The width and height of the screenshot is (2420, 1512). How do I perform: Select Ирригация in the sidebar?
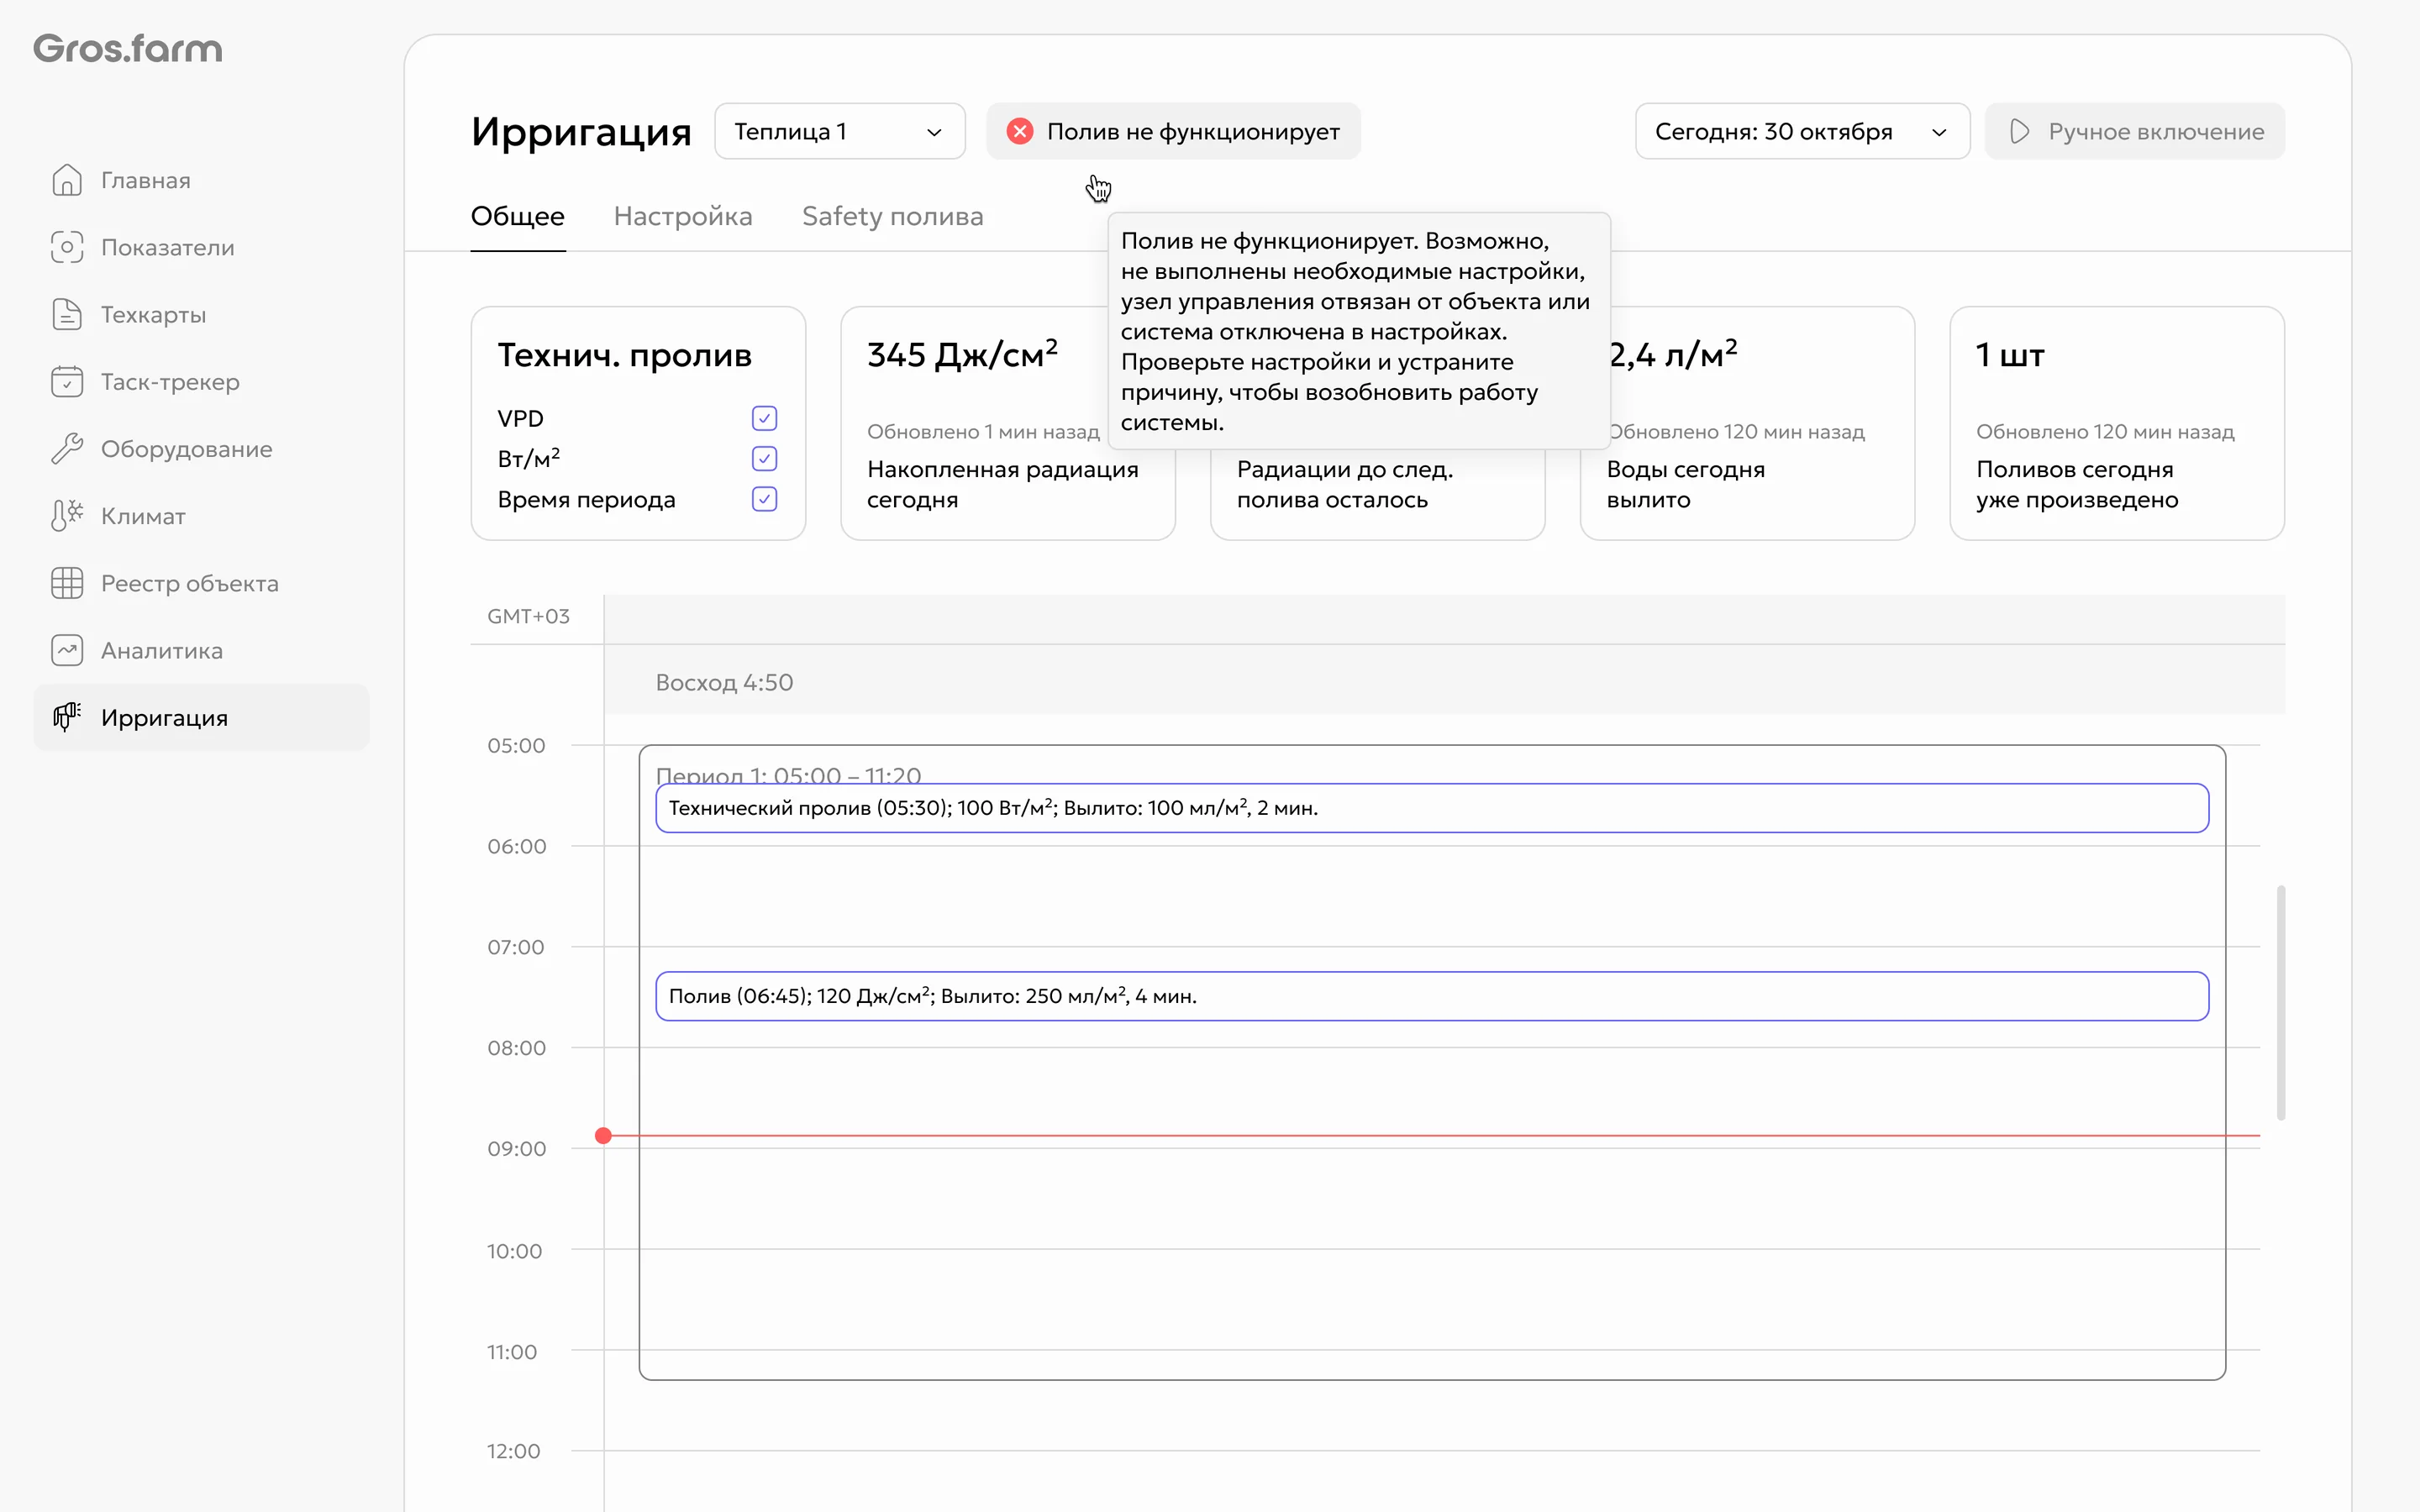pos(201,717)
